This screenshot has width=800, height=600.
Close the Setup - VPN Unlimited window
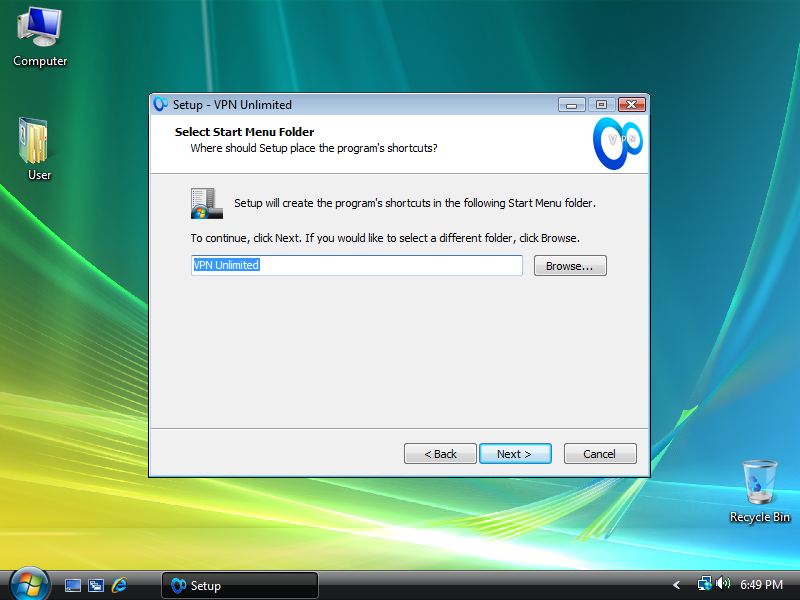pyautogui.click(x=632, y=105)
